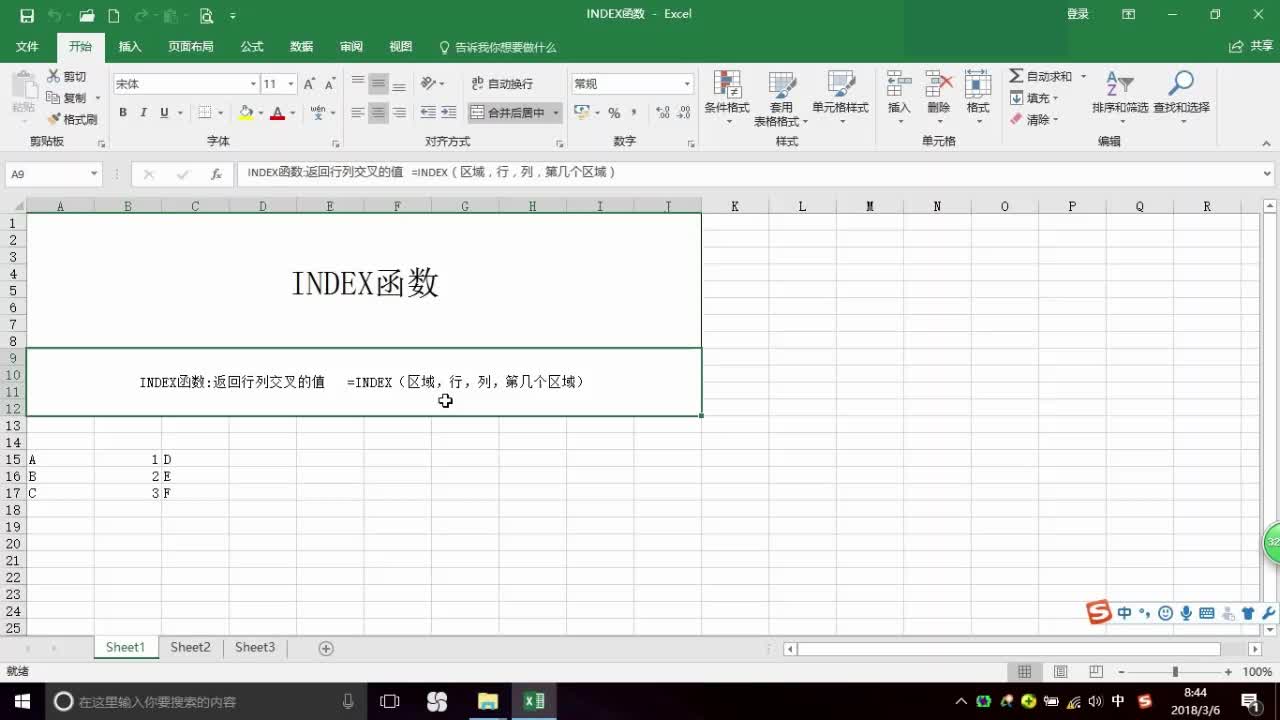
Task: Switch to Sheet2
Action: pos(189,647)
